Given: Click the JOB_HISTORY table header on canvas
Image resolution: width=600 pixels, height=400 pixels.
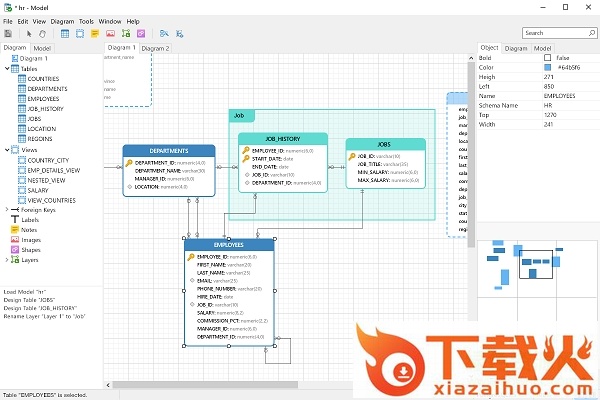Looking at the screenshot, I should coord(283,139).
